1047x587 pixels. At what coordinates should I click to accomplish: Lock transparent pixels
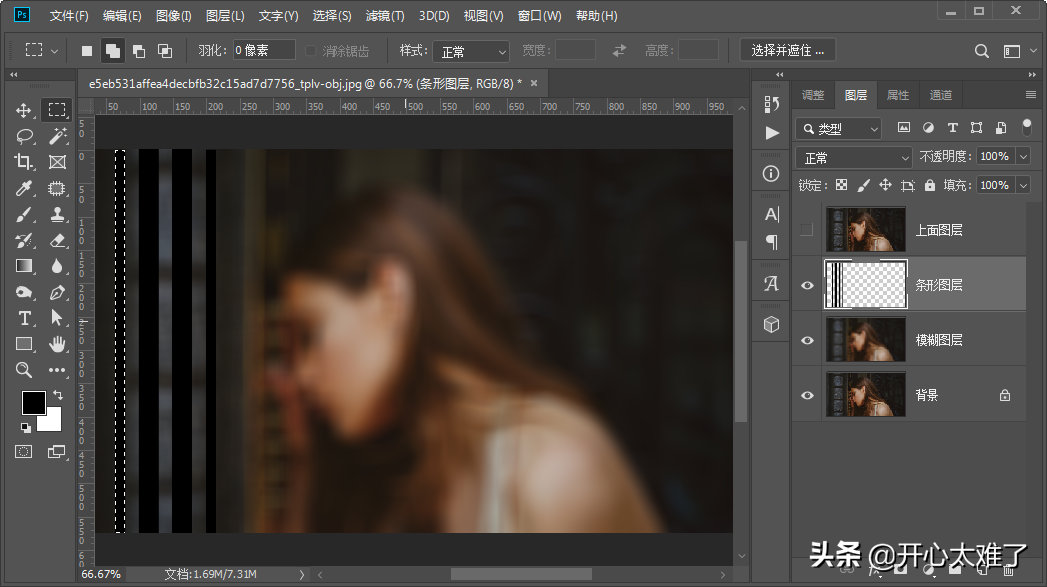(x=841, y=185)
